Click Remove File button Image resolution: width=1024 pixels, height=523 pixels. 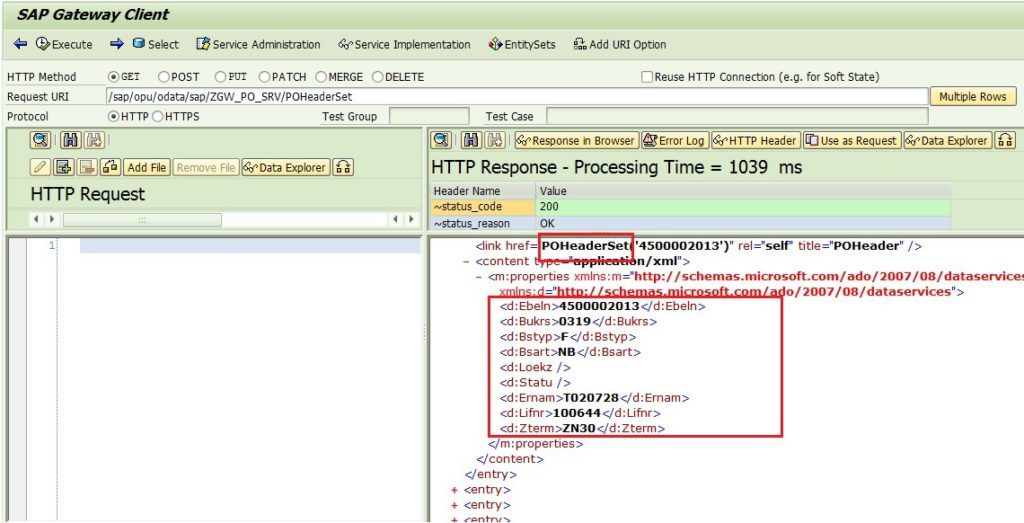pyautogui.click(x=206, y=167)
